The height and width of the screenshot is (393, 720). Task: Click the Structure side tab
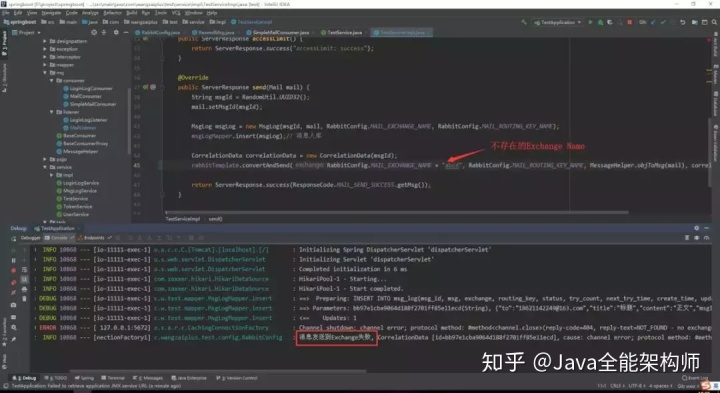(x=5, y=78)
